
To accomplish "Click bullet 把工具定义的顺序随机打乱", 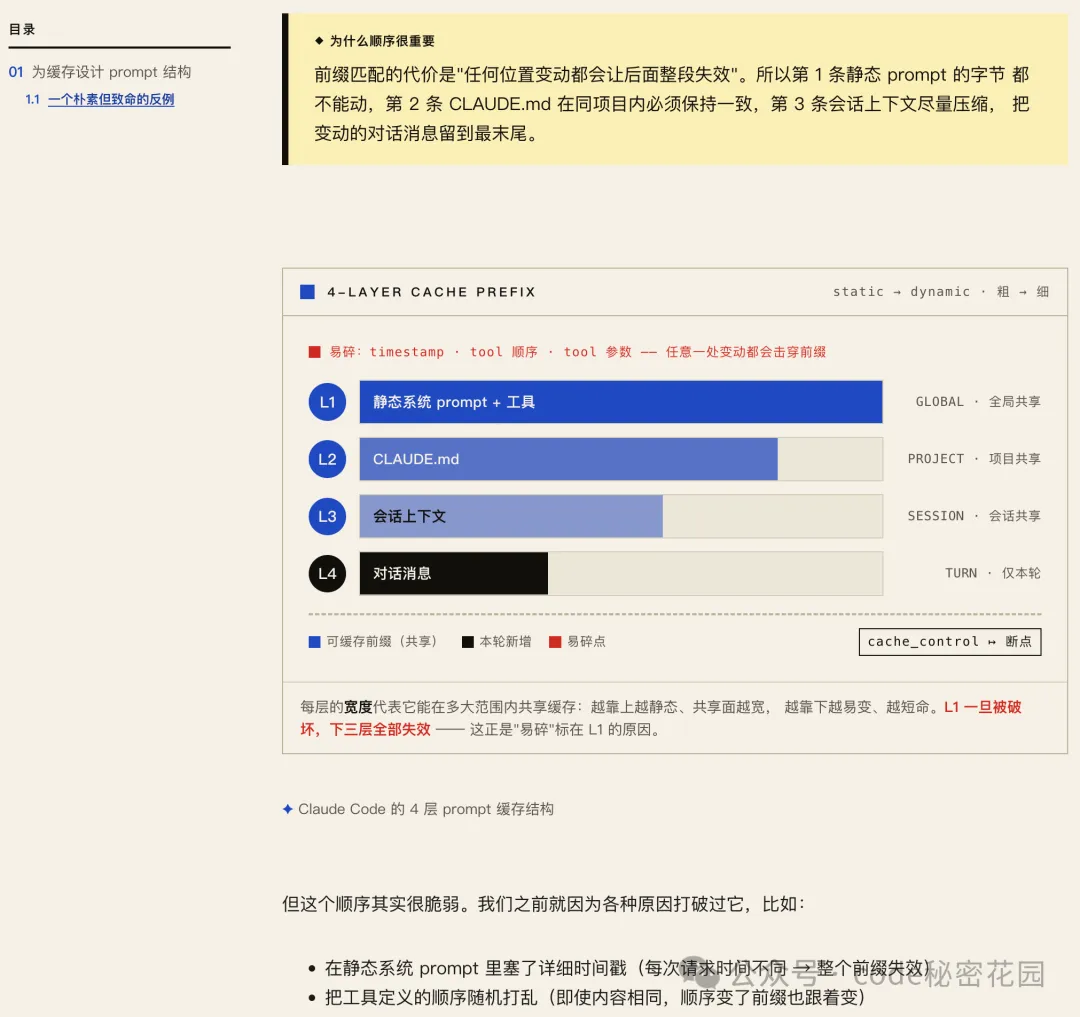I will tap(595, 997).
